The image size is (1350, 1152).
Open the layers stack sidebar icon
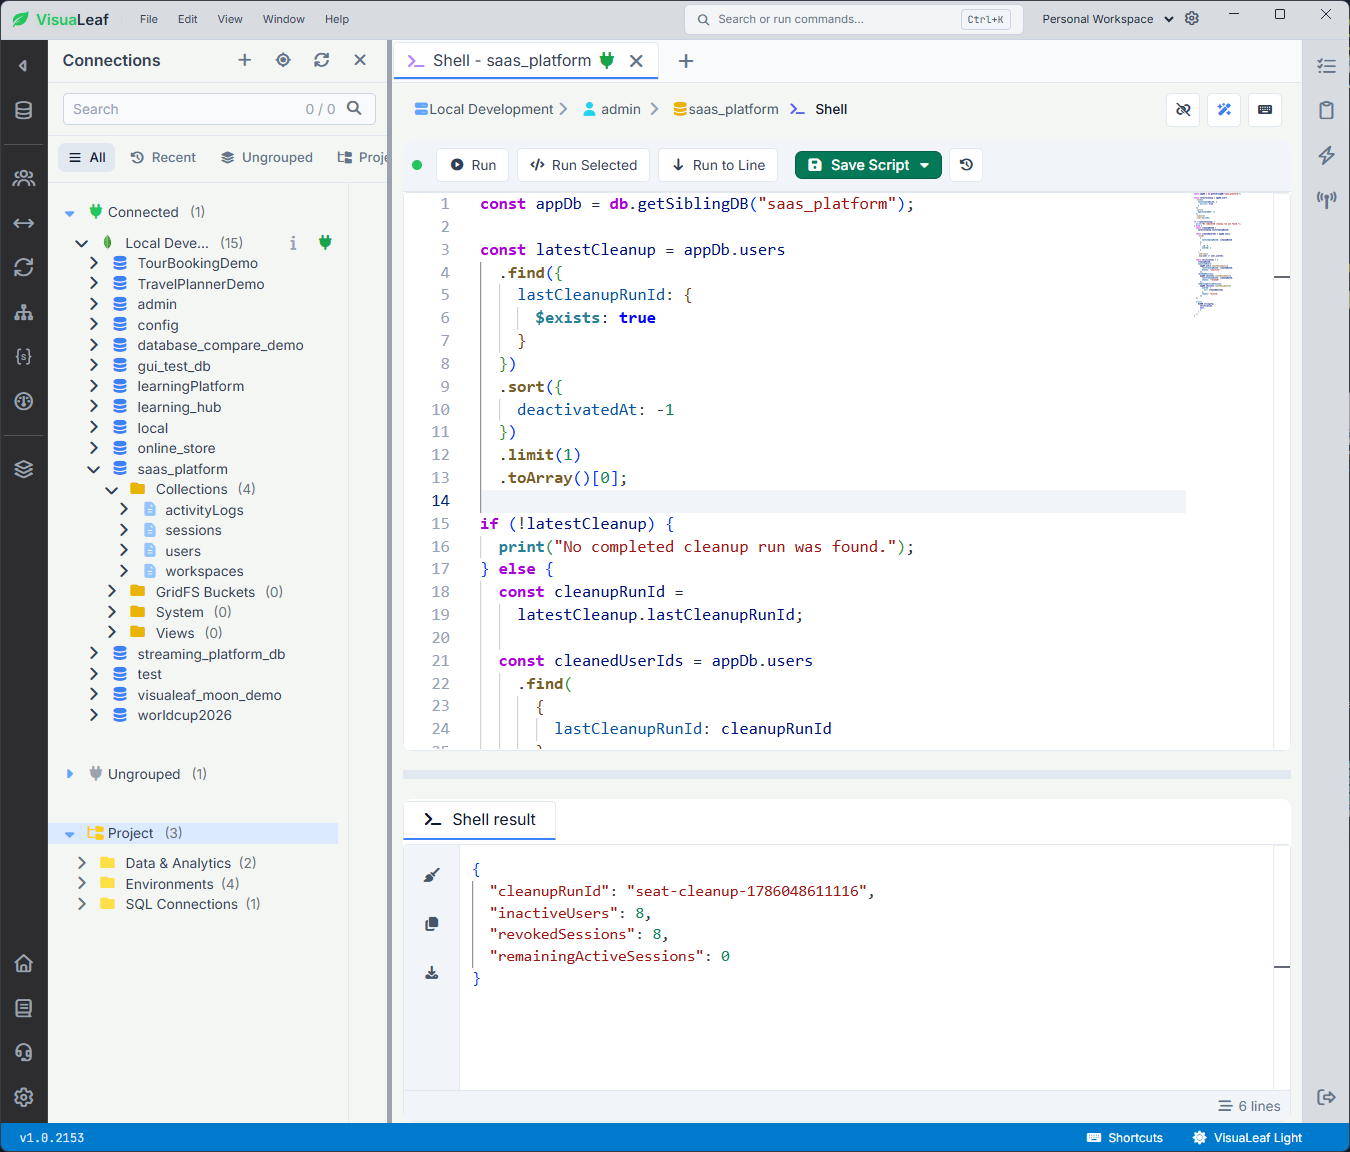[x=23, y=469]
